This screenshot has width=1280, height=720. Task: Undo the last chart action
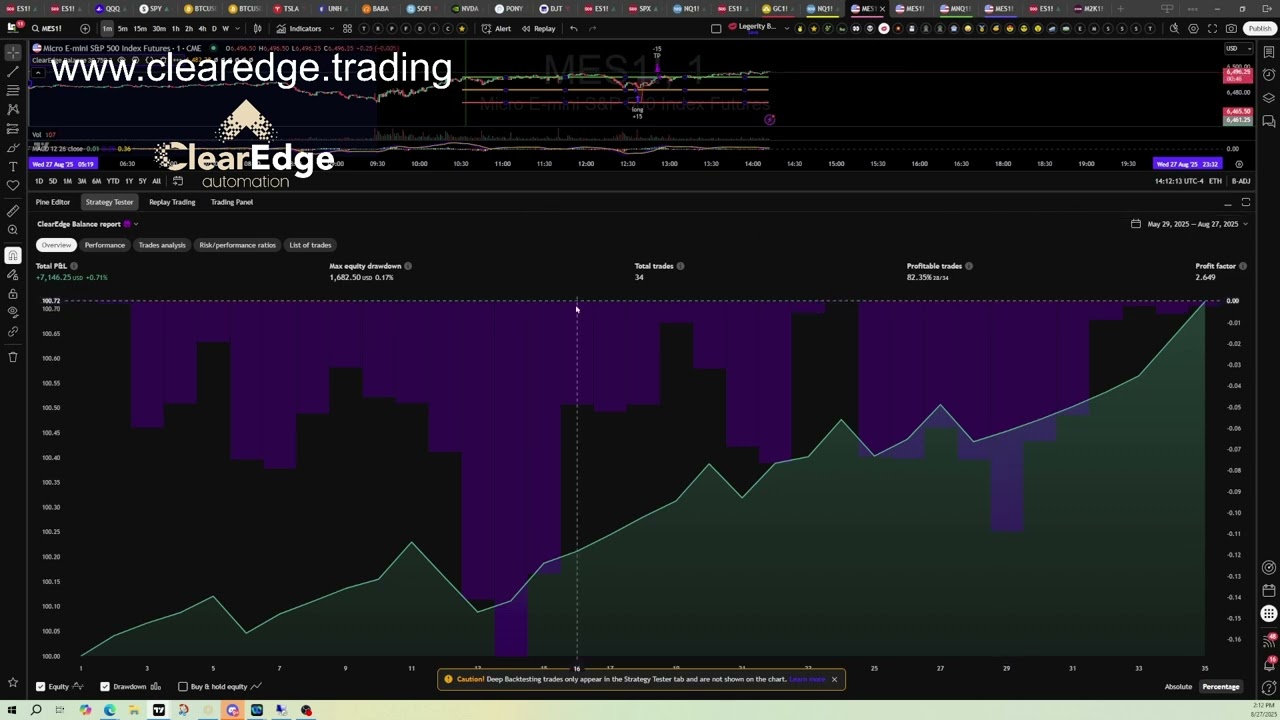pyautogui.click(x=573, y=28)
